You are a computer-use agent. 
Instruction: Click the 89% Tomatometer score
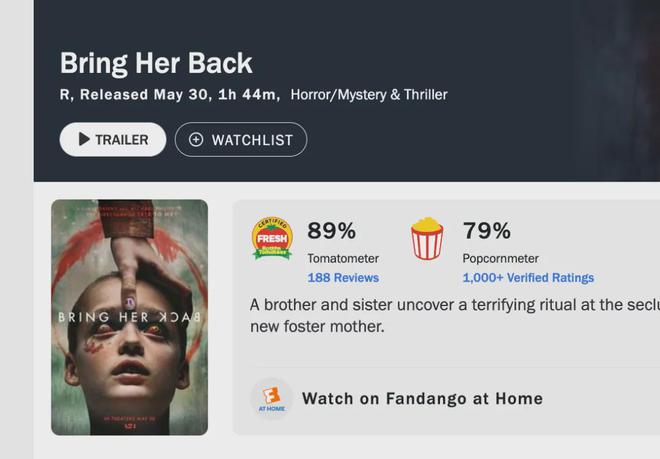tap(332, 231)
